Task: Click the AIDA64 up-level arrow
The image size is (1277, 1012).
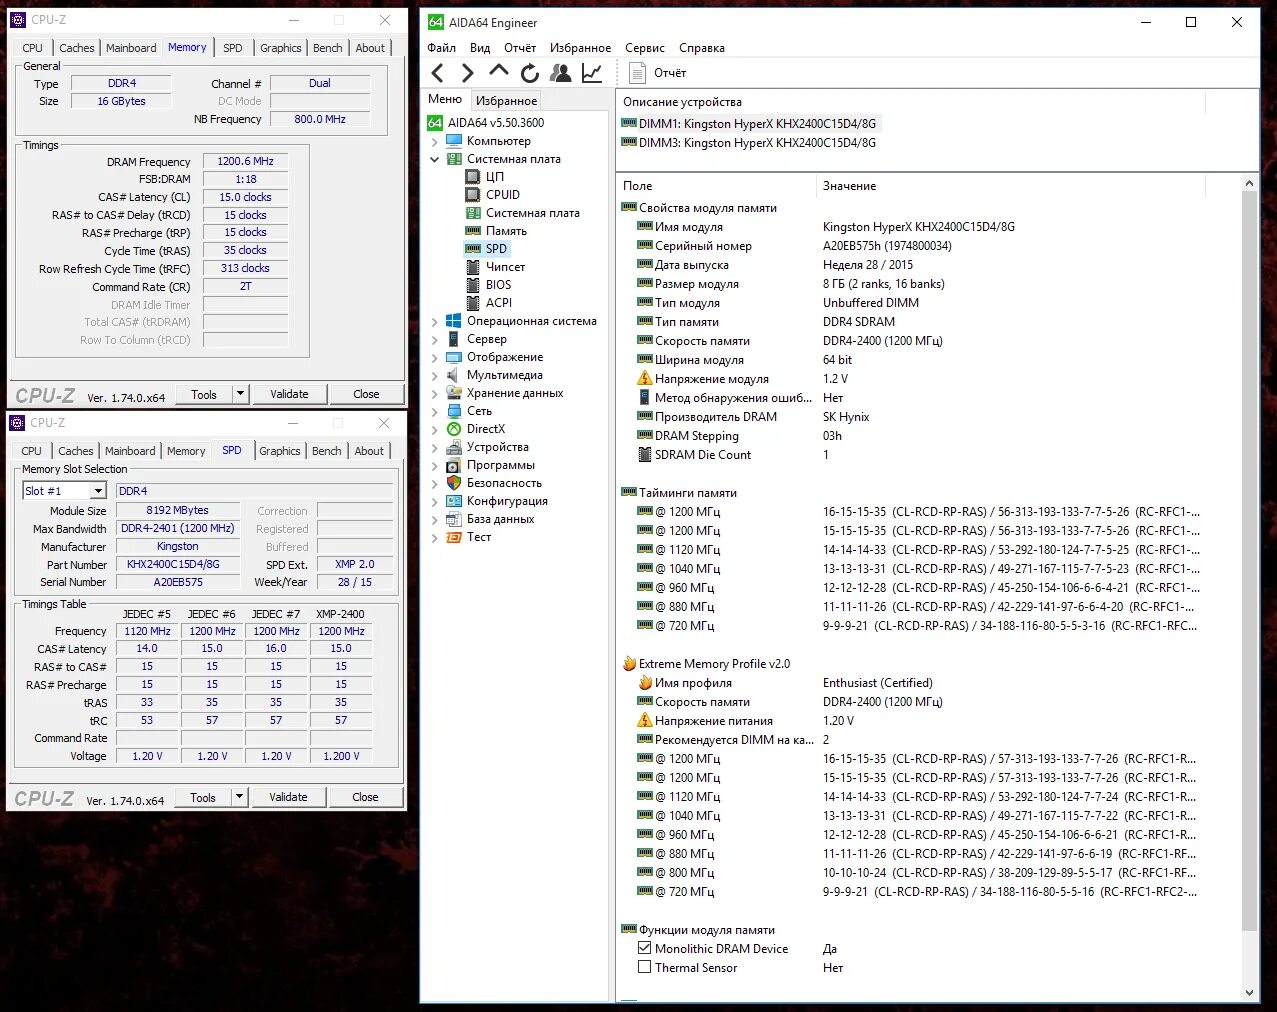Action: click(499, 71)
